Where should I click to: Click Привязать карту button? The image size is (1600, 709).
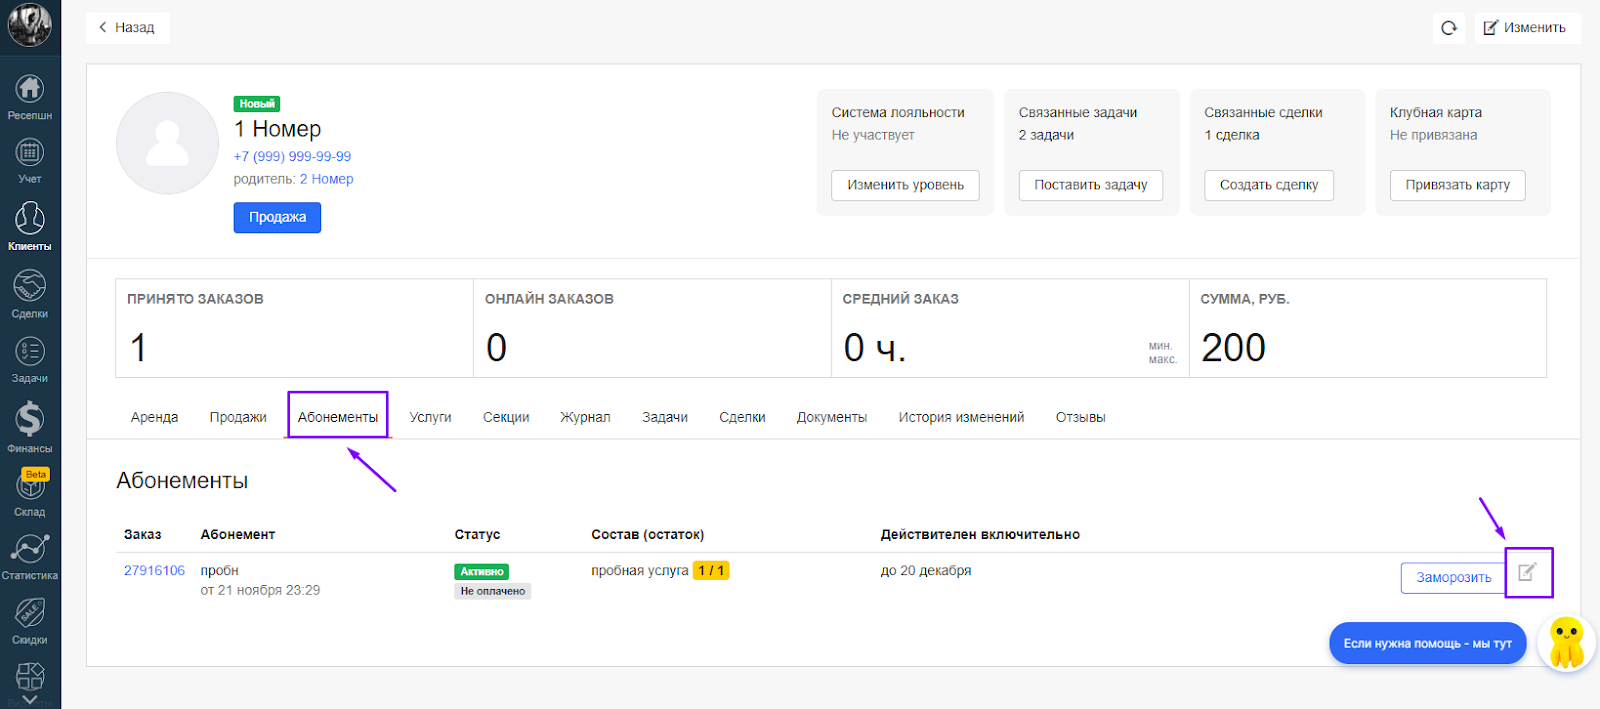tap(1457, 185)
